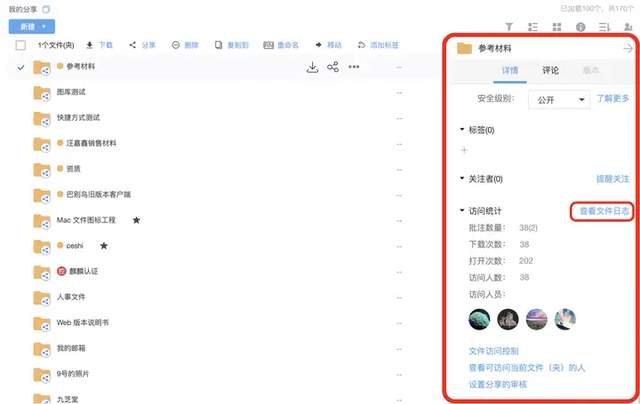Screen dimensions: 640x404
Task: Click share icon in 参考材料 row
Action: [333, 67]
